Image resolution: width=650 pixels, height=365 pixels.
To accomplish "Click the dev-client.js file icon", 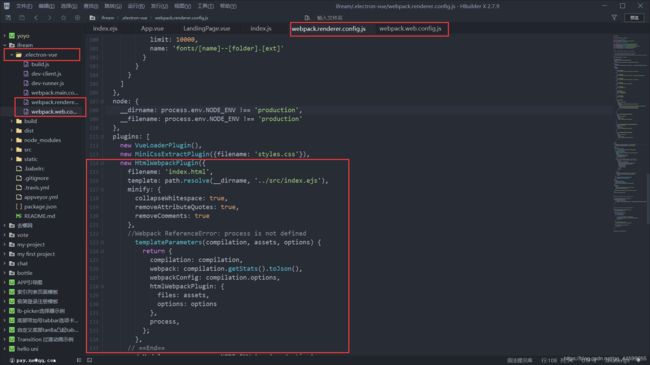I will click(x=26, y=74).
